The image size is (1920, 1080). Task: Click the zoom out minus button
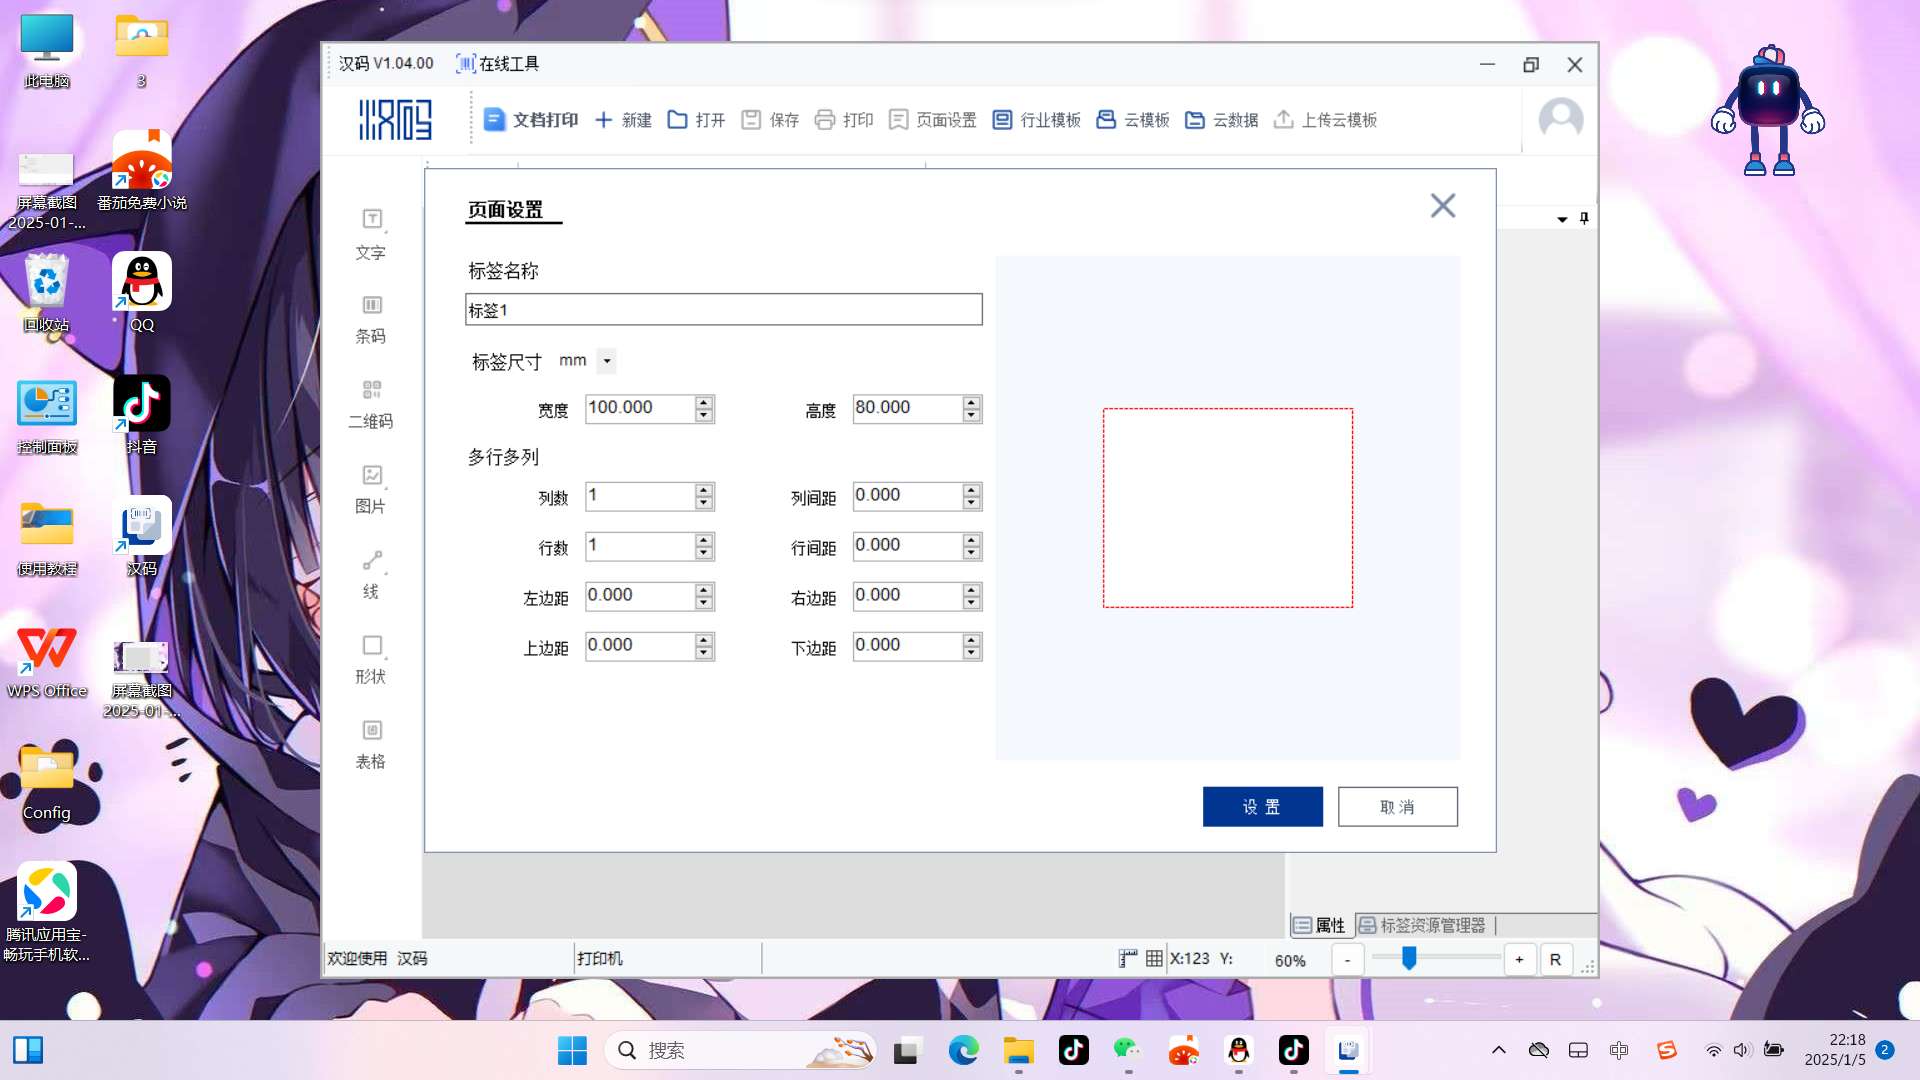tap(1347, 960)
